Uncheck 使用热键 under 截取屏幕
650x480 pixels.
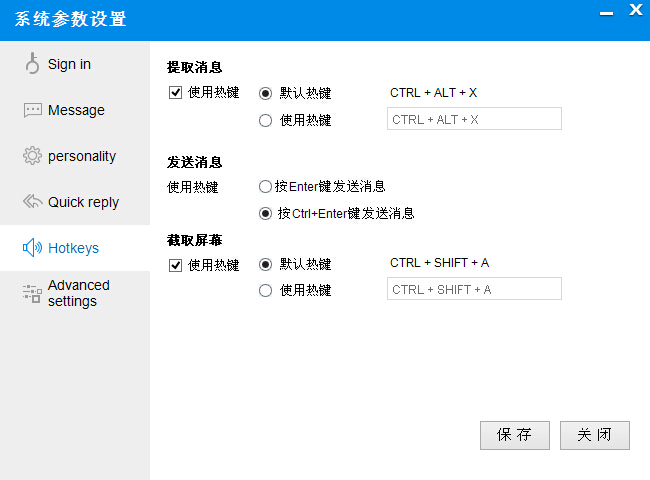click(x=175, y=265)
